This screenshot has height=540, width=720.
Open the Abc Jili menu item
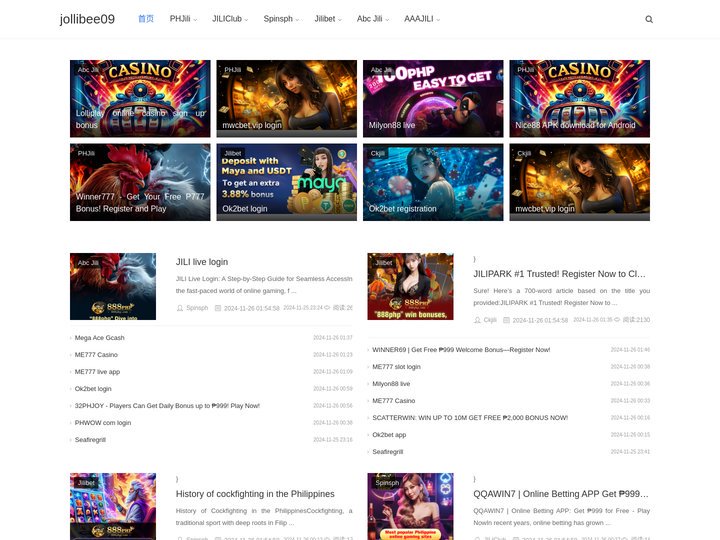[370, 19]
